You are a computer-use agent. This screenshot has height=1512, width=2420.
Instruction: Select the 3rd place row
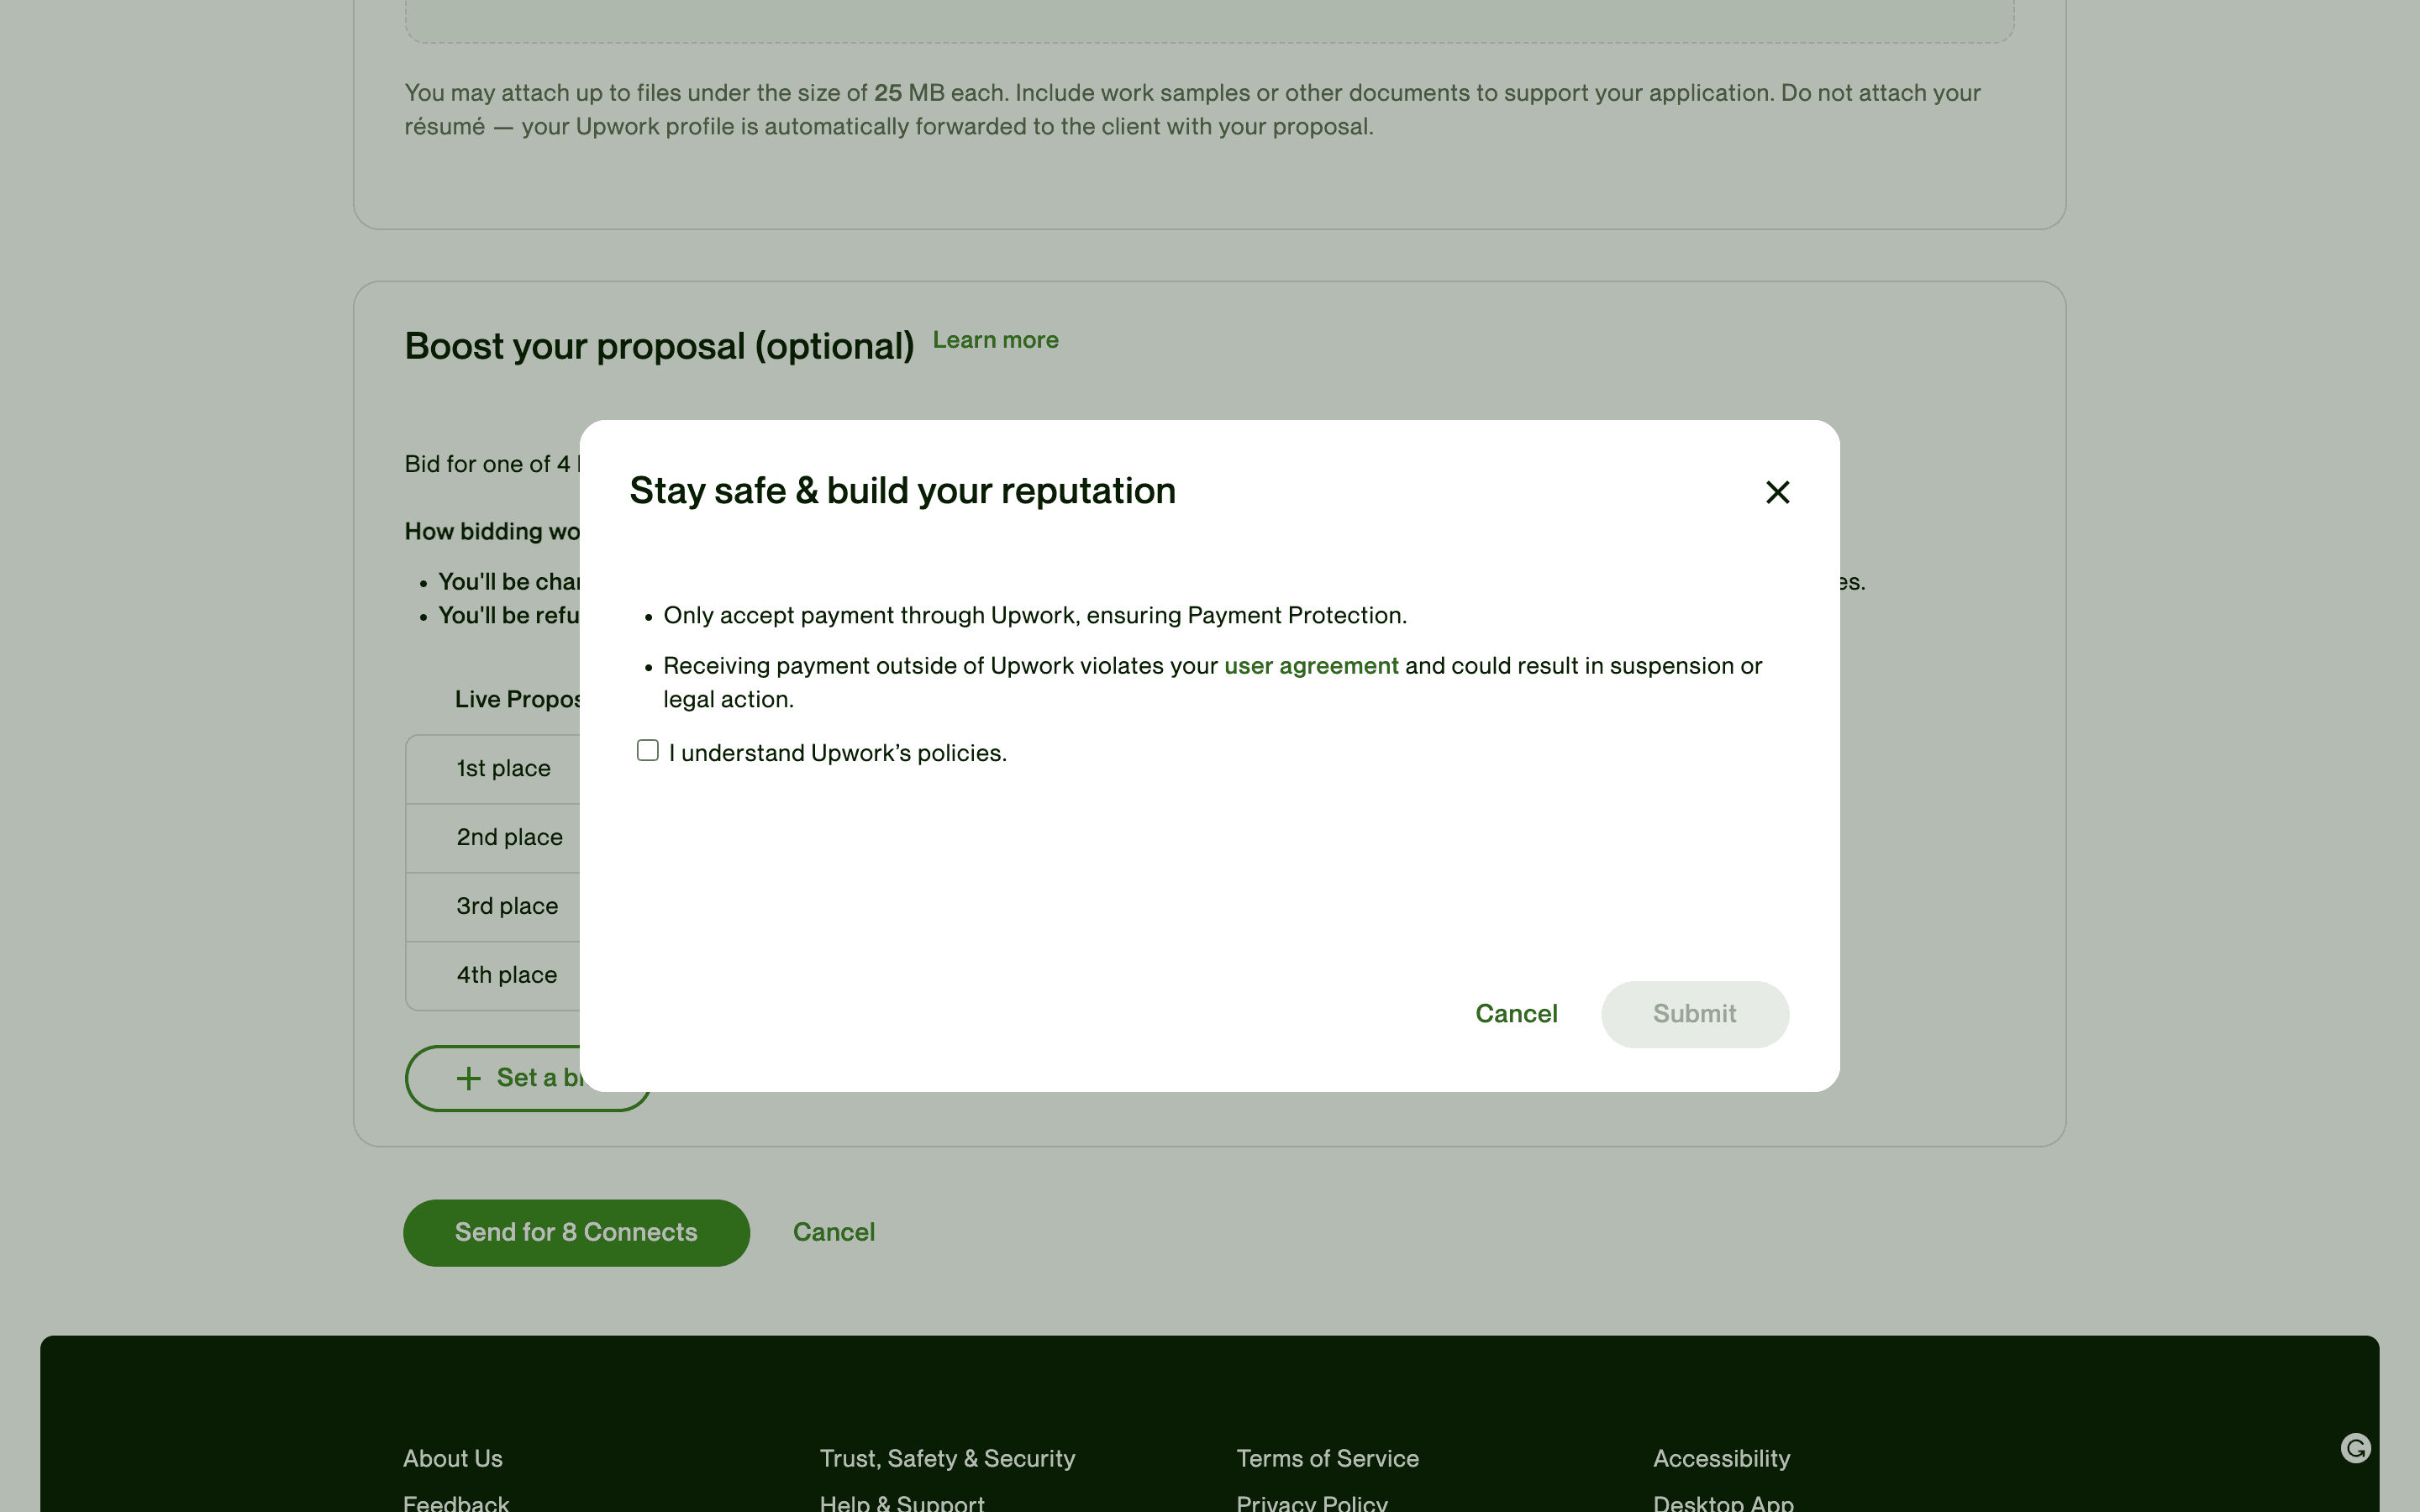(493, 907)
